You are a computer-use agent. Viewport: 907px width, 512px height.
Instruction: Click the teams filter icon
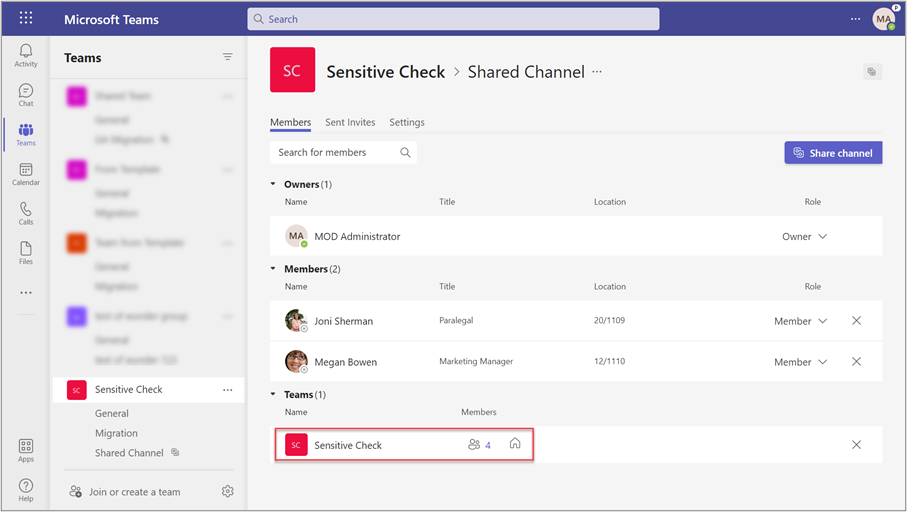click(228, 57)
